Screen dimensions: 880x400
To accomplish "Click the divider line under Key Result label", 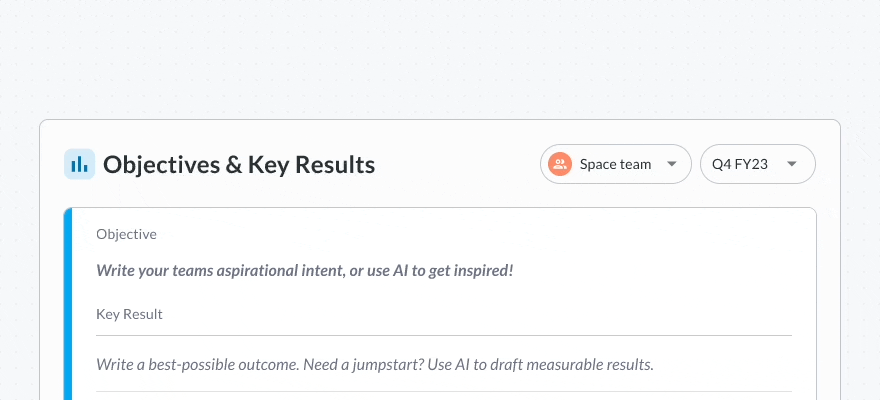I will 444,335.
